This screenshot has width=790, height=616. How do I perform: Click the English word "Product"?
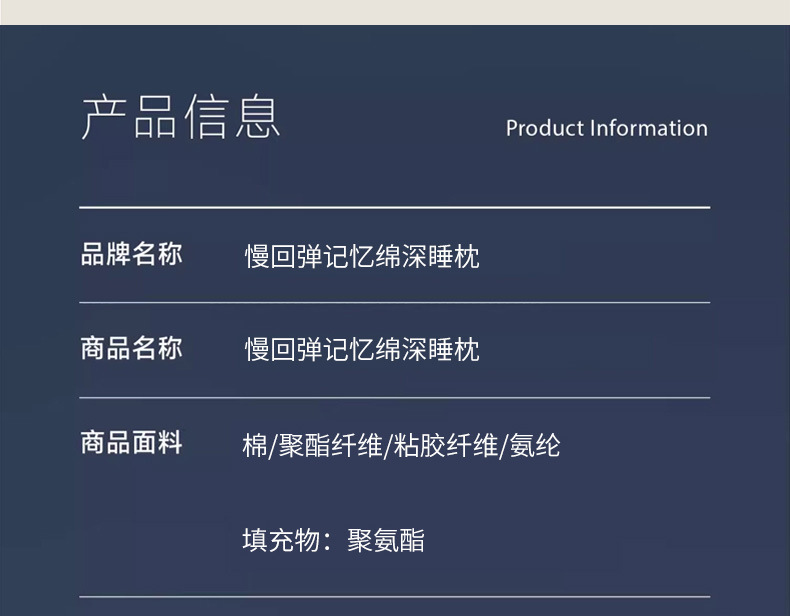pyautogui.click(x=544, y=129)
